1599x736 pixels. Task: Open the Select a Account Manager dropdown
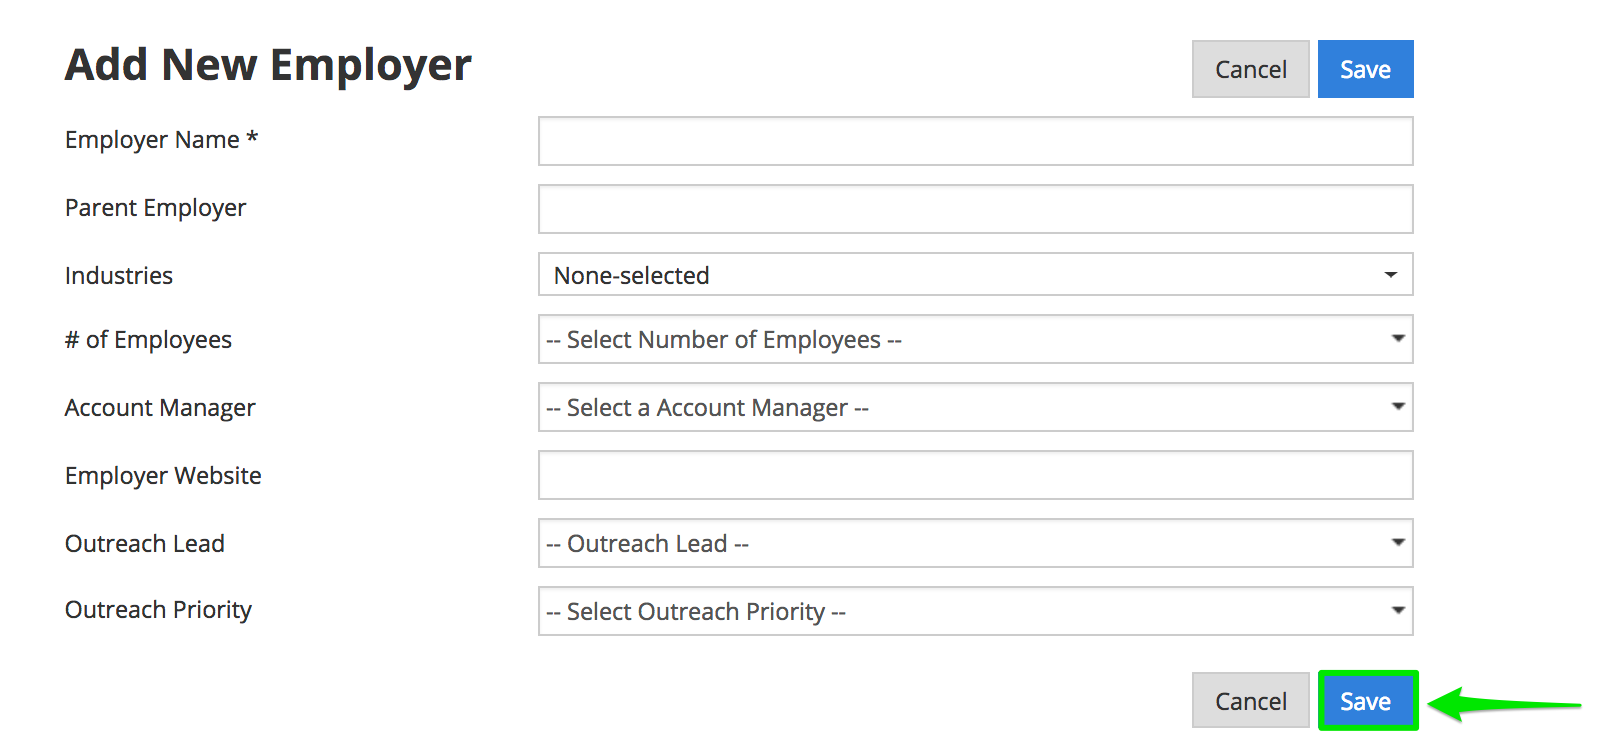pos(975,408)
